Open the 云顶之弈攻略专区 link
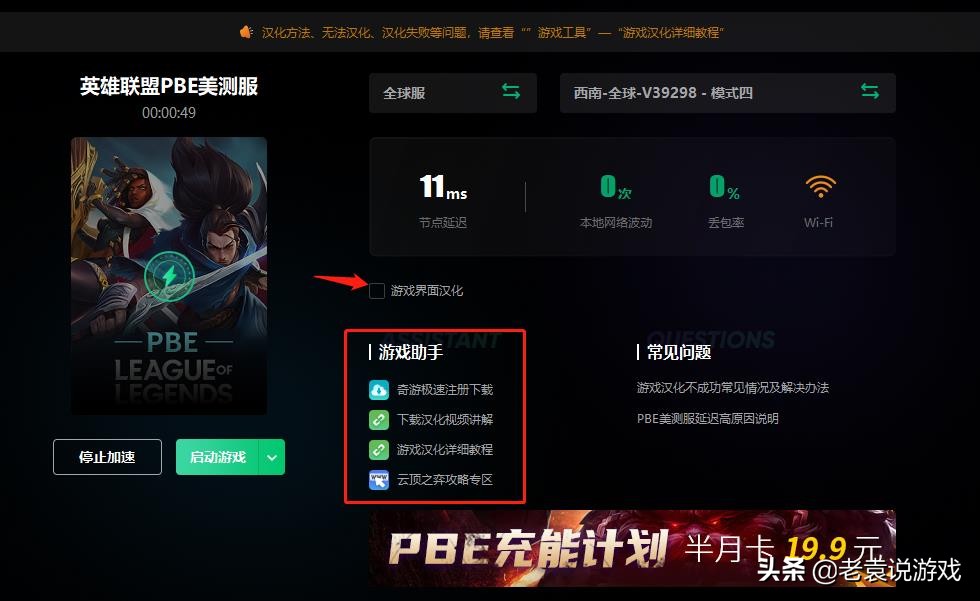This screenshot has height=601, width=980. [x=445, y=480]
